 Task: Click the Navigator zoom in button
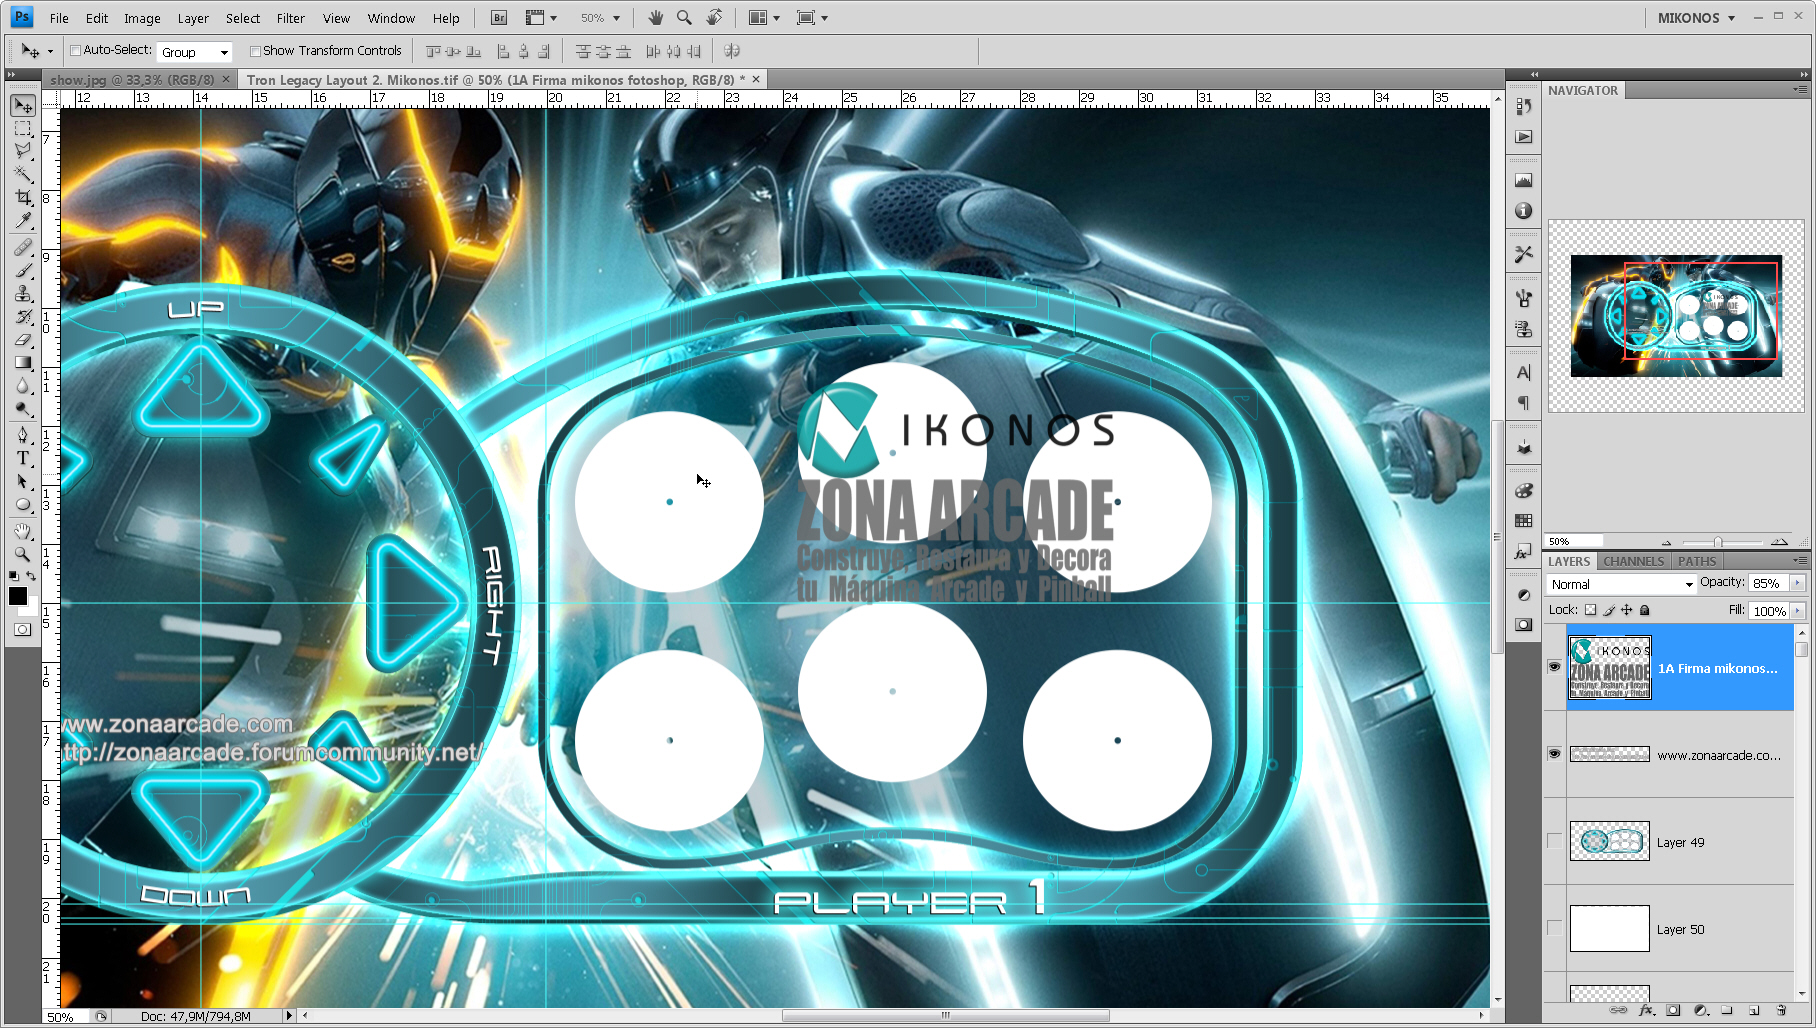(1779, 542)
